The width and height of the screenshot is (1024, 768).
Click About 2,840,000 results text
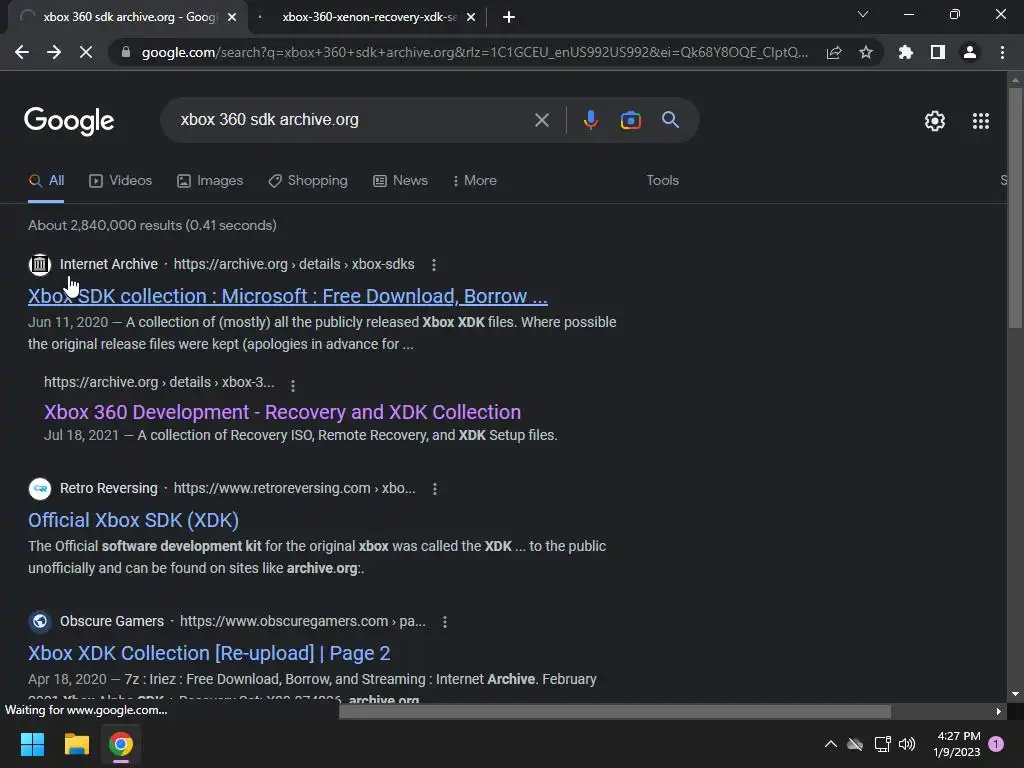click(x=152, y=225)
